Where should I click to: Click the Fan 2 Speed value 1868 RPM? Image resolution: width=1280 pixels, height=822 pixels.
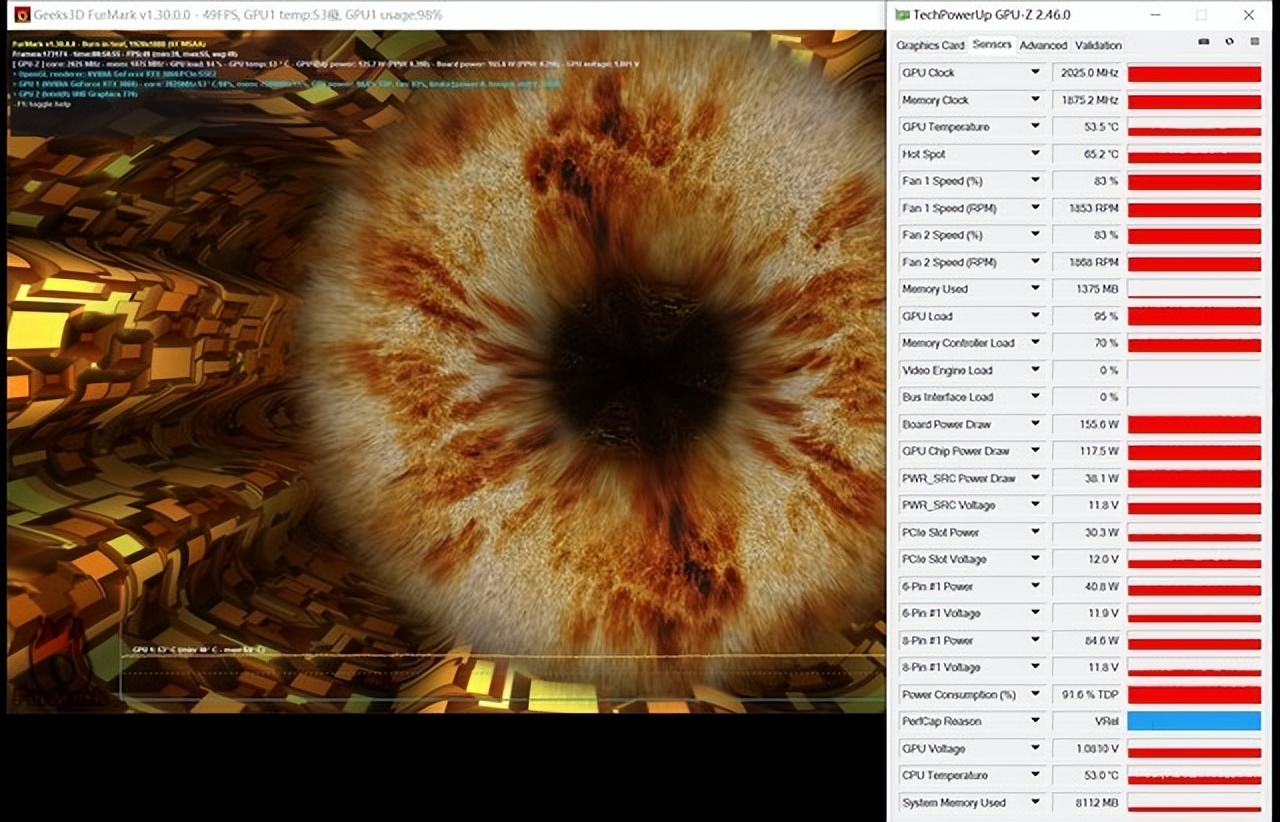pos(1087,262)
